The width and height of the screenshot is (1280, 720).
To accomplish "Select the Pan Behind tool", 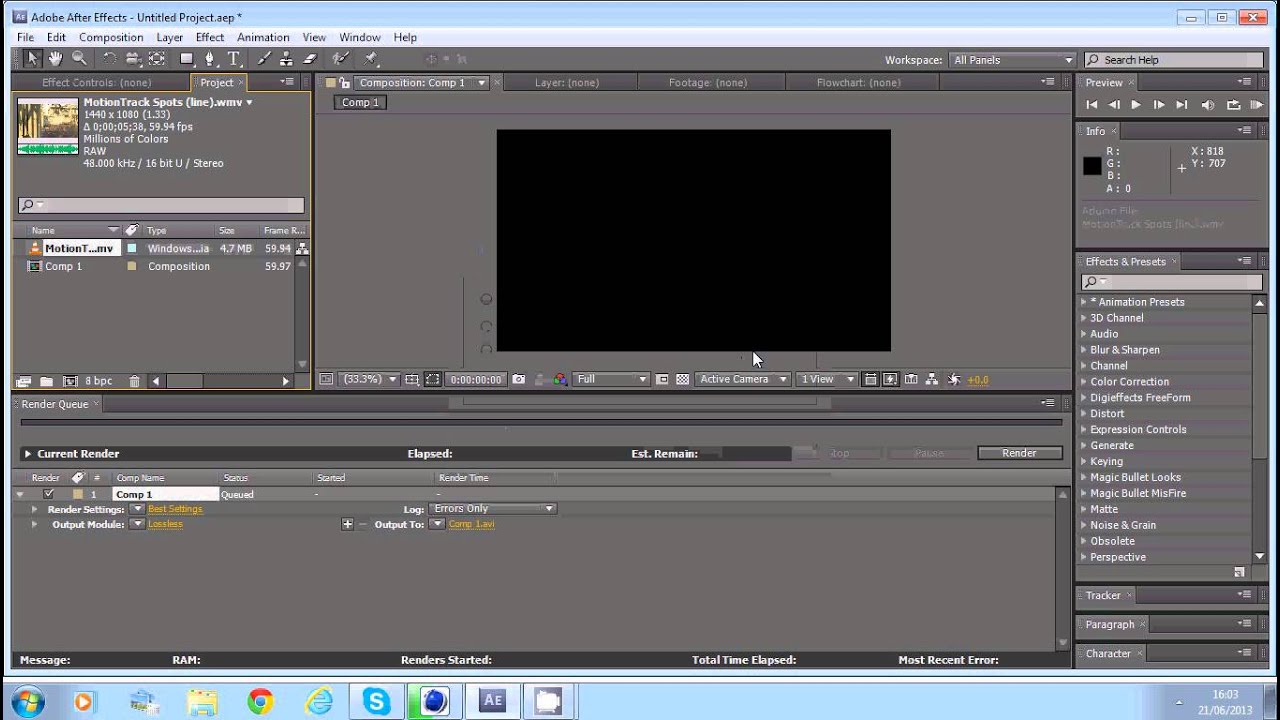I will coord(157,59).
